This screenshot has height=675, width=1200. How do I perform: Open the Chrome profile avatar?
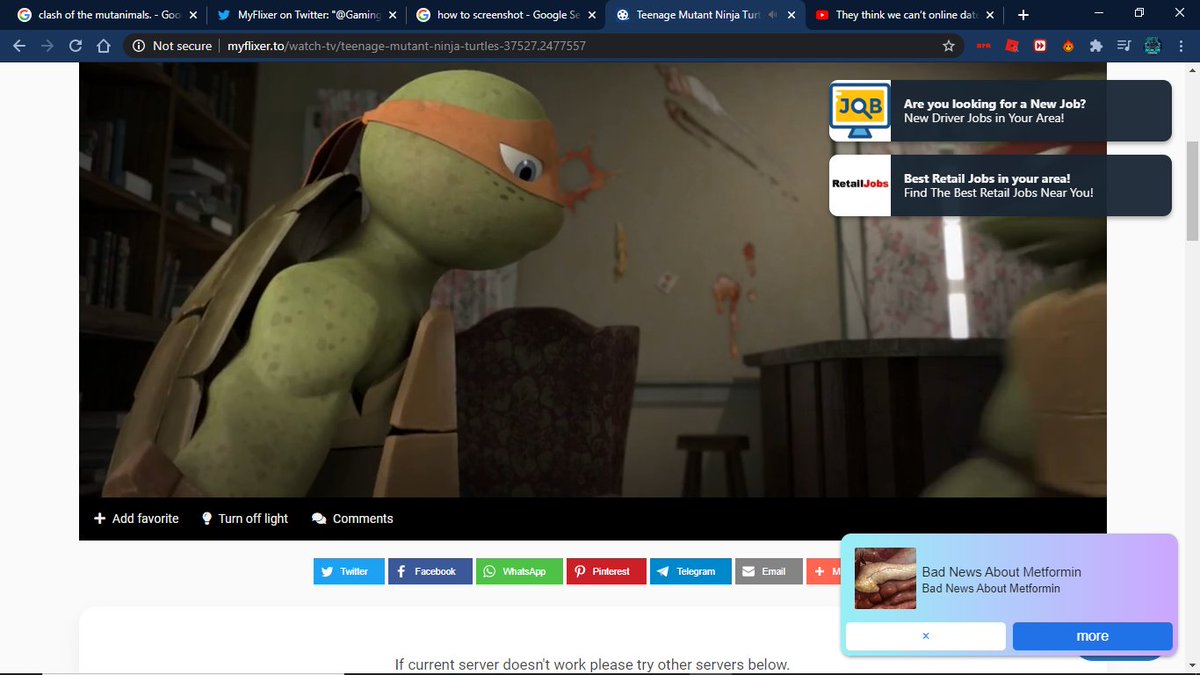pyautogui.click(x=1152, y=46)
